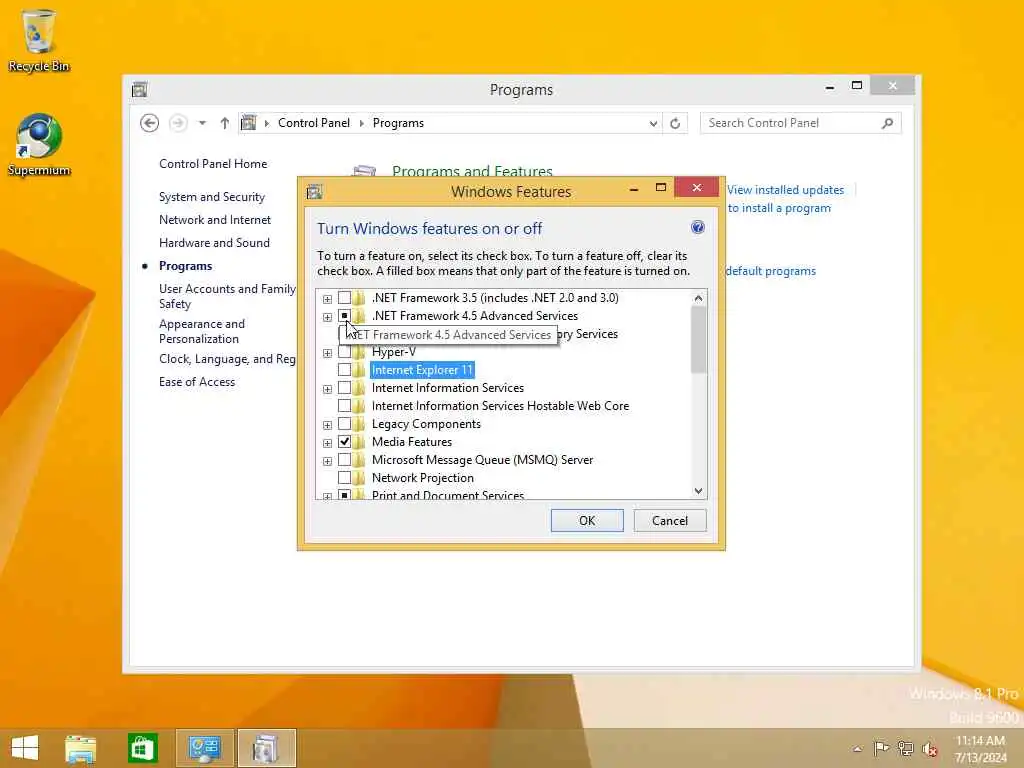Expand Legacy Components node
This screenshot has width=1024, height=768.
pos(327,425)
